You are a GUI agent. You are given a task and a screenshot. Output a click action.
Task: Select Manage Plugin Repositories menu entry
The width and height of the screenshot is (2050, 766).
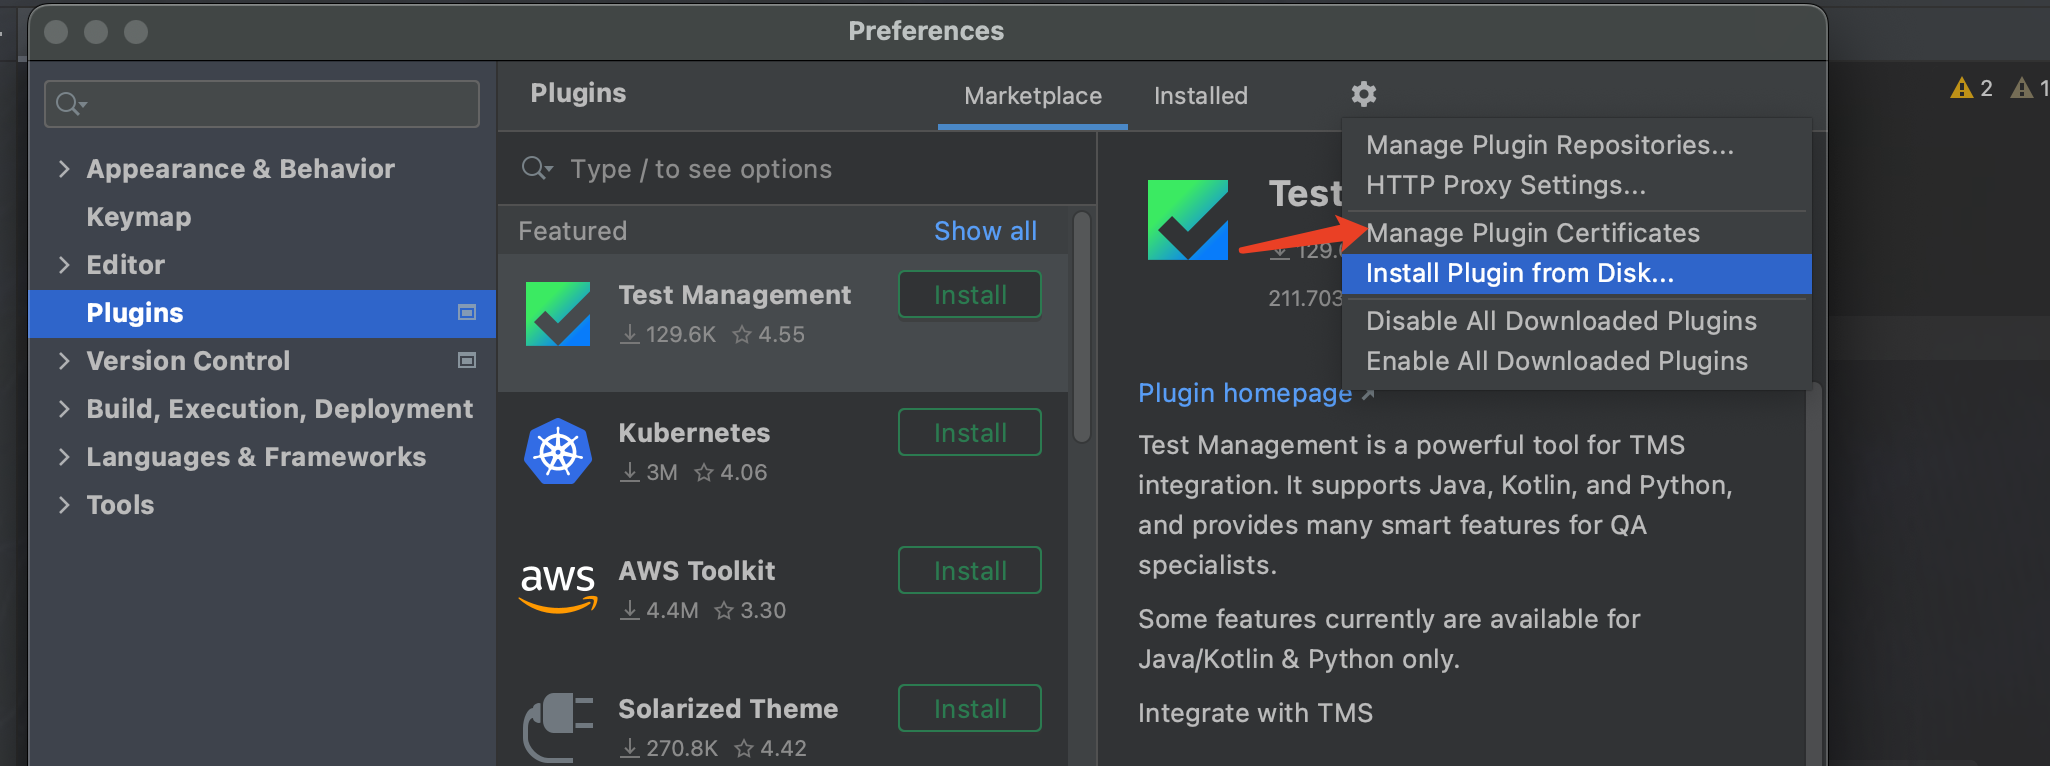[x=1549, y=146]
